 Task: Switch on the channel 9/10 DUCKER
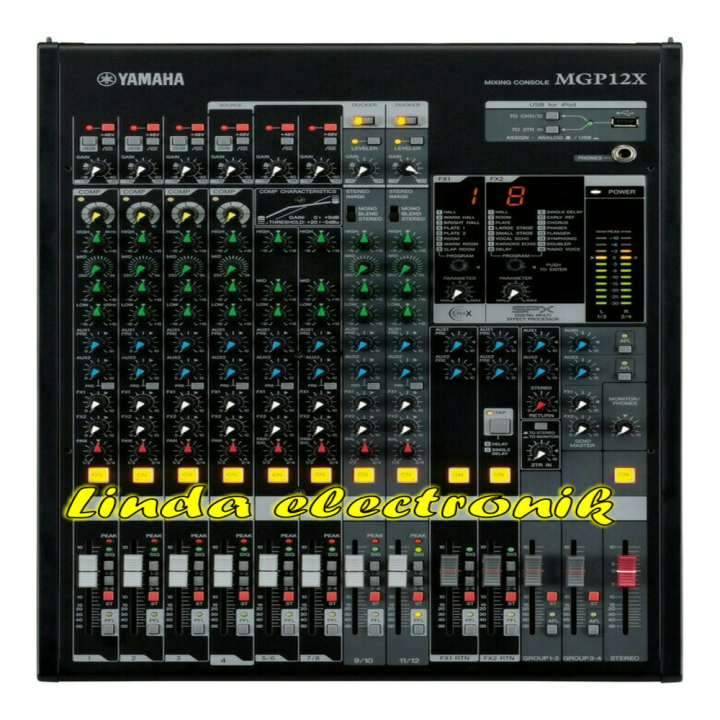pos(362,121)
